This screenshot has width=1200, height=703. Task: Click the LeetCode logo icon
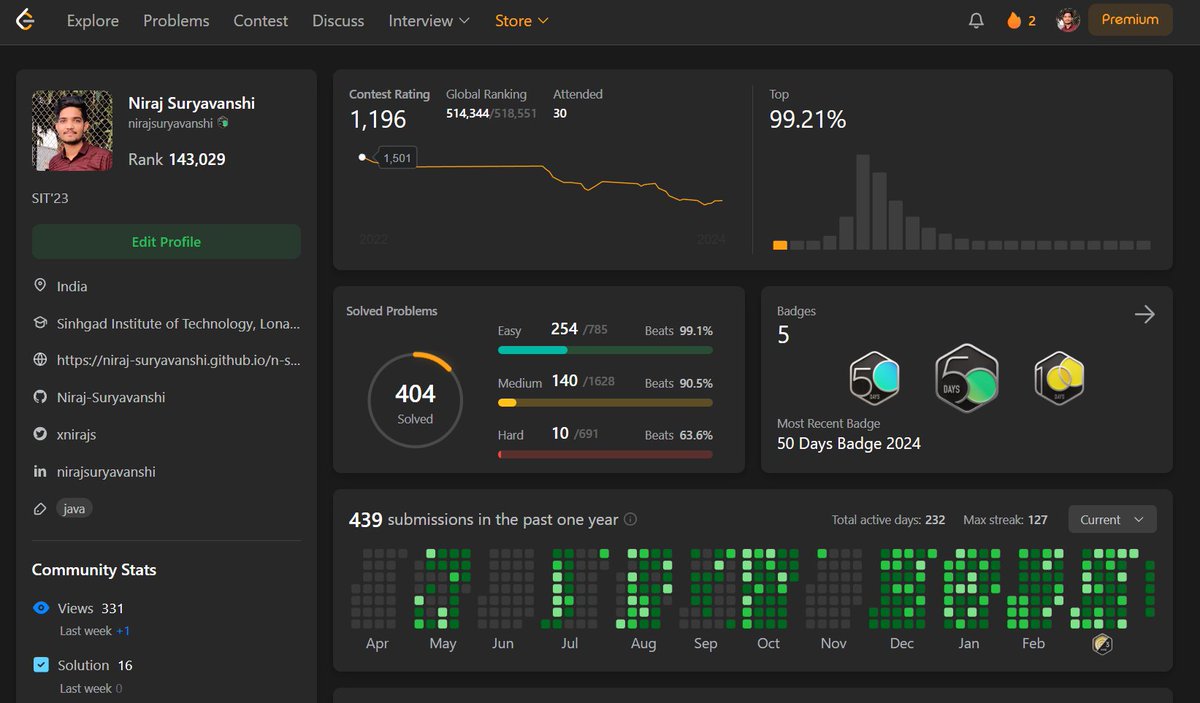pos(25,20)
